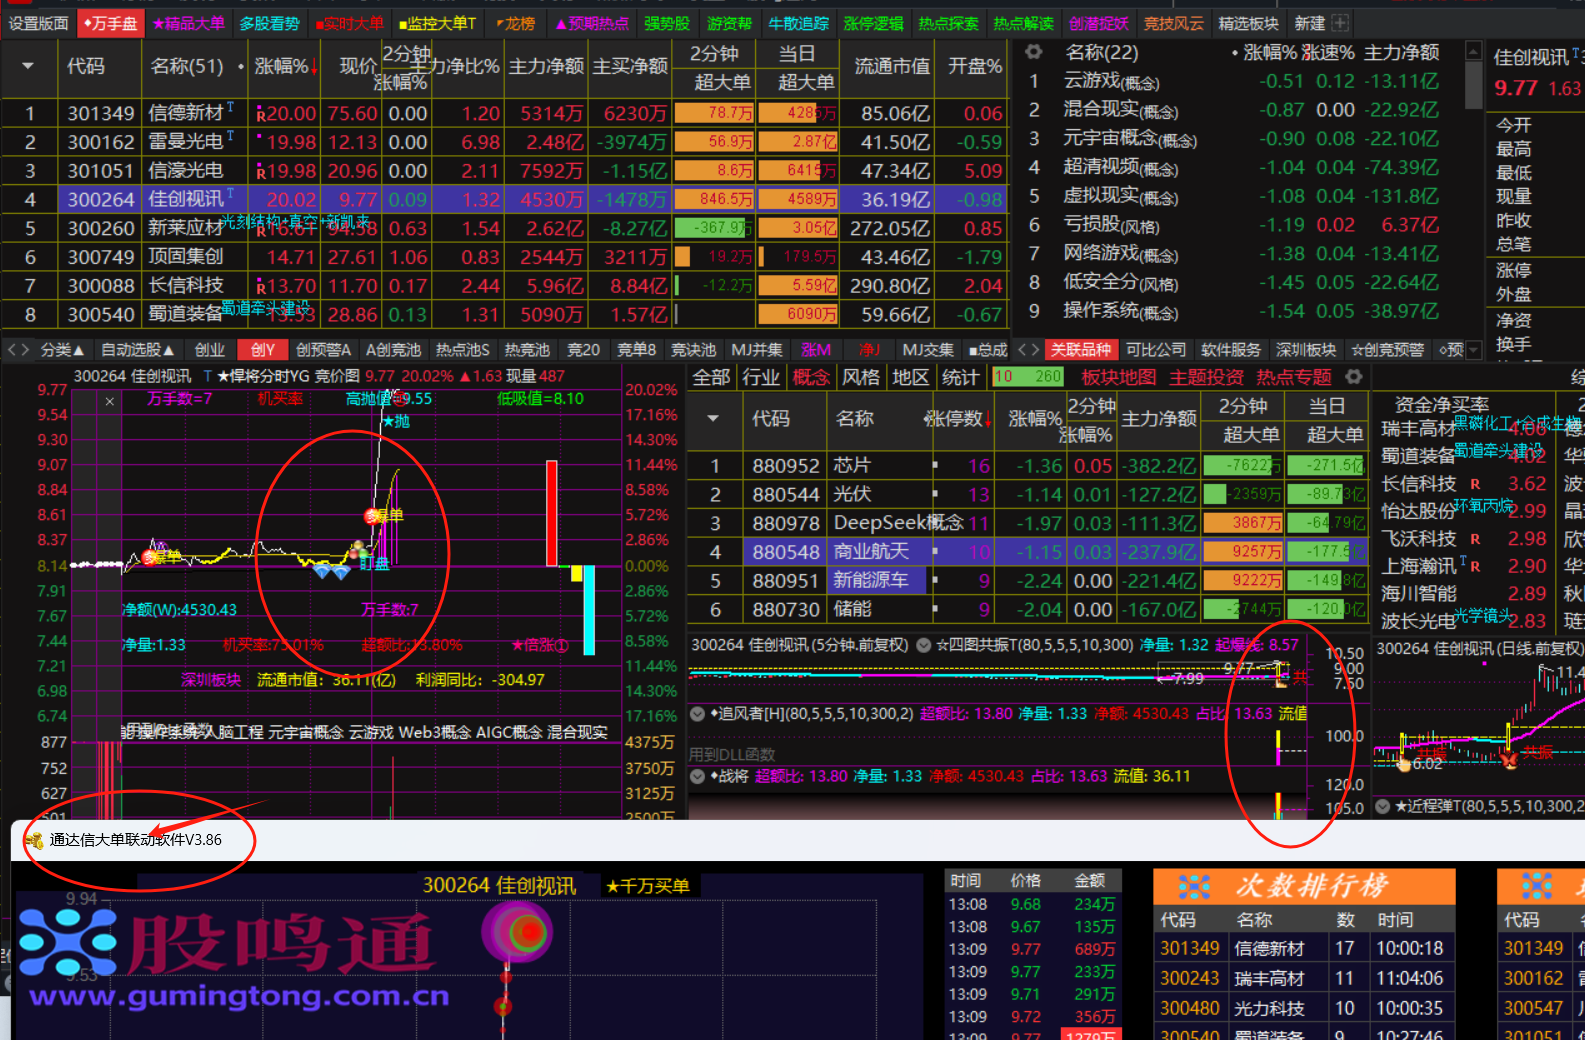Select stock row 300264 佳创视讯
The height and width of the screenshot is (1040, 1585).
[505, 200]
